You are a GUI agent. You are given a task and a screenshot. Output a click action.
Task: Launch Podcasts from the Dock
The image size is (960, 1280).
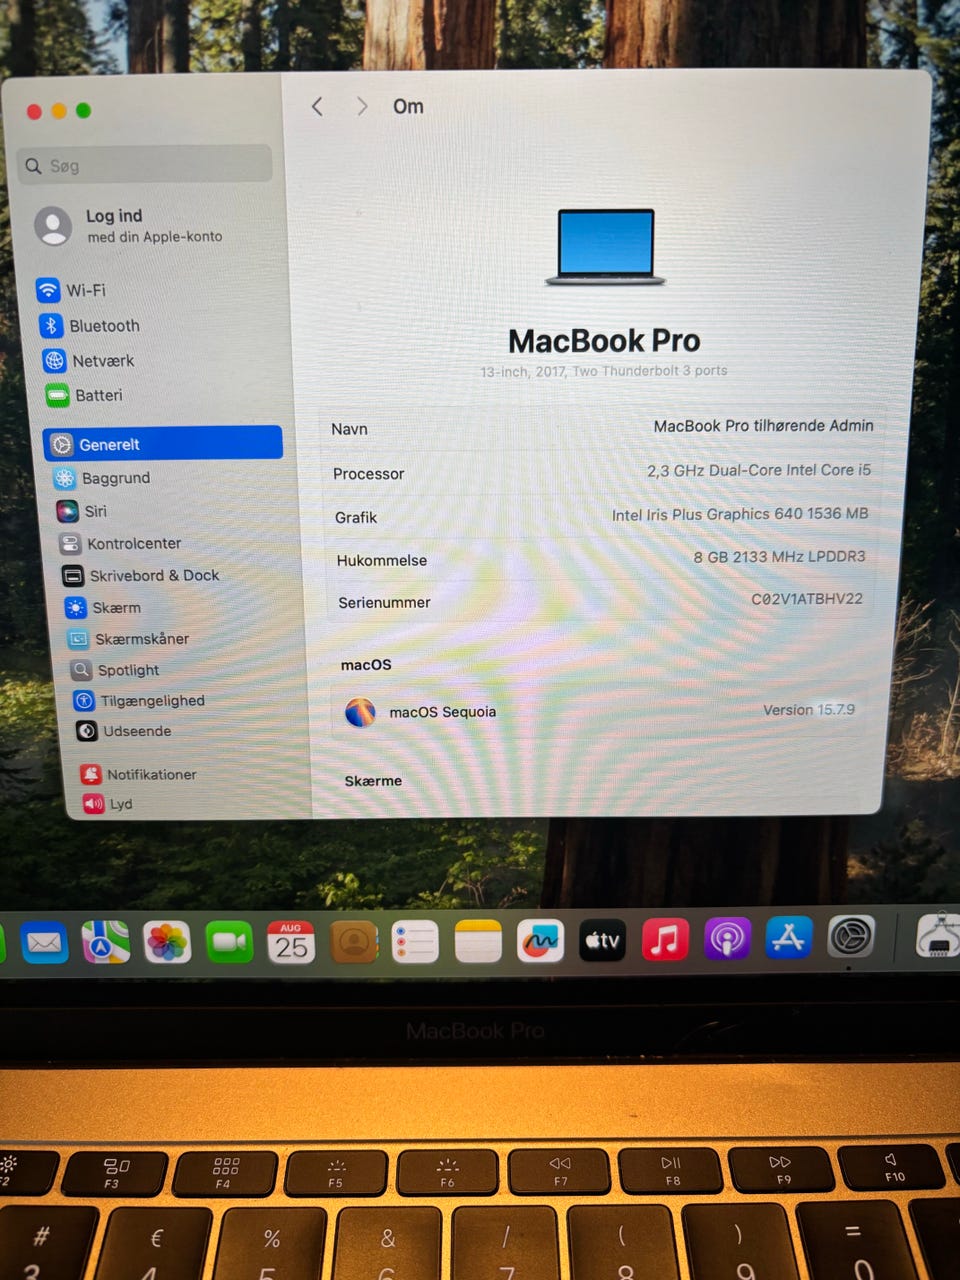click(x=727, y=939)
